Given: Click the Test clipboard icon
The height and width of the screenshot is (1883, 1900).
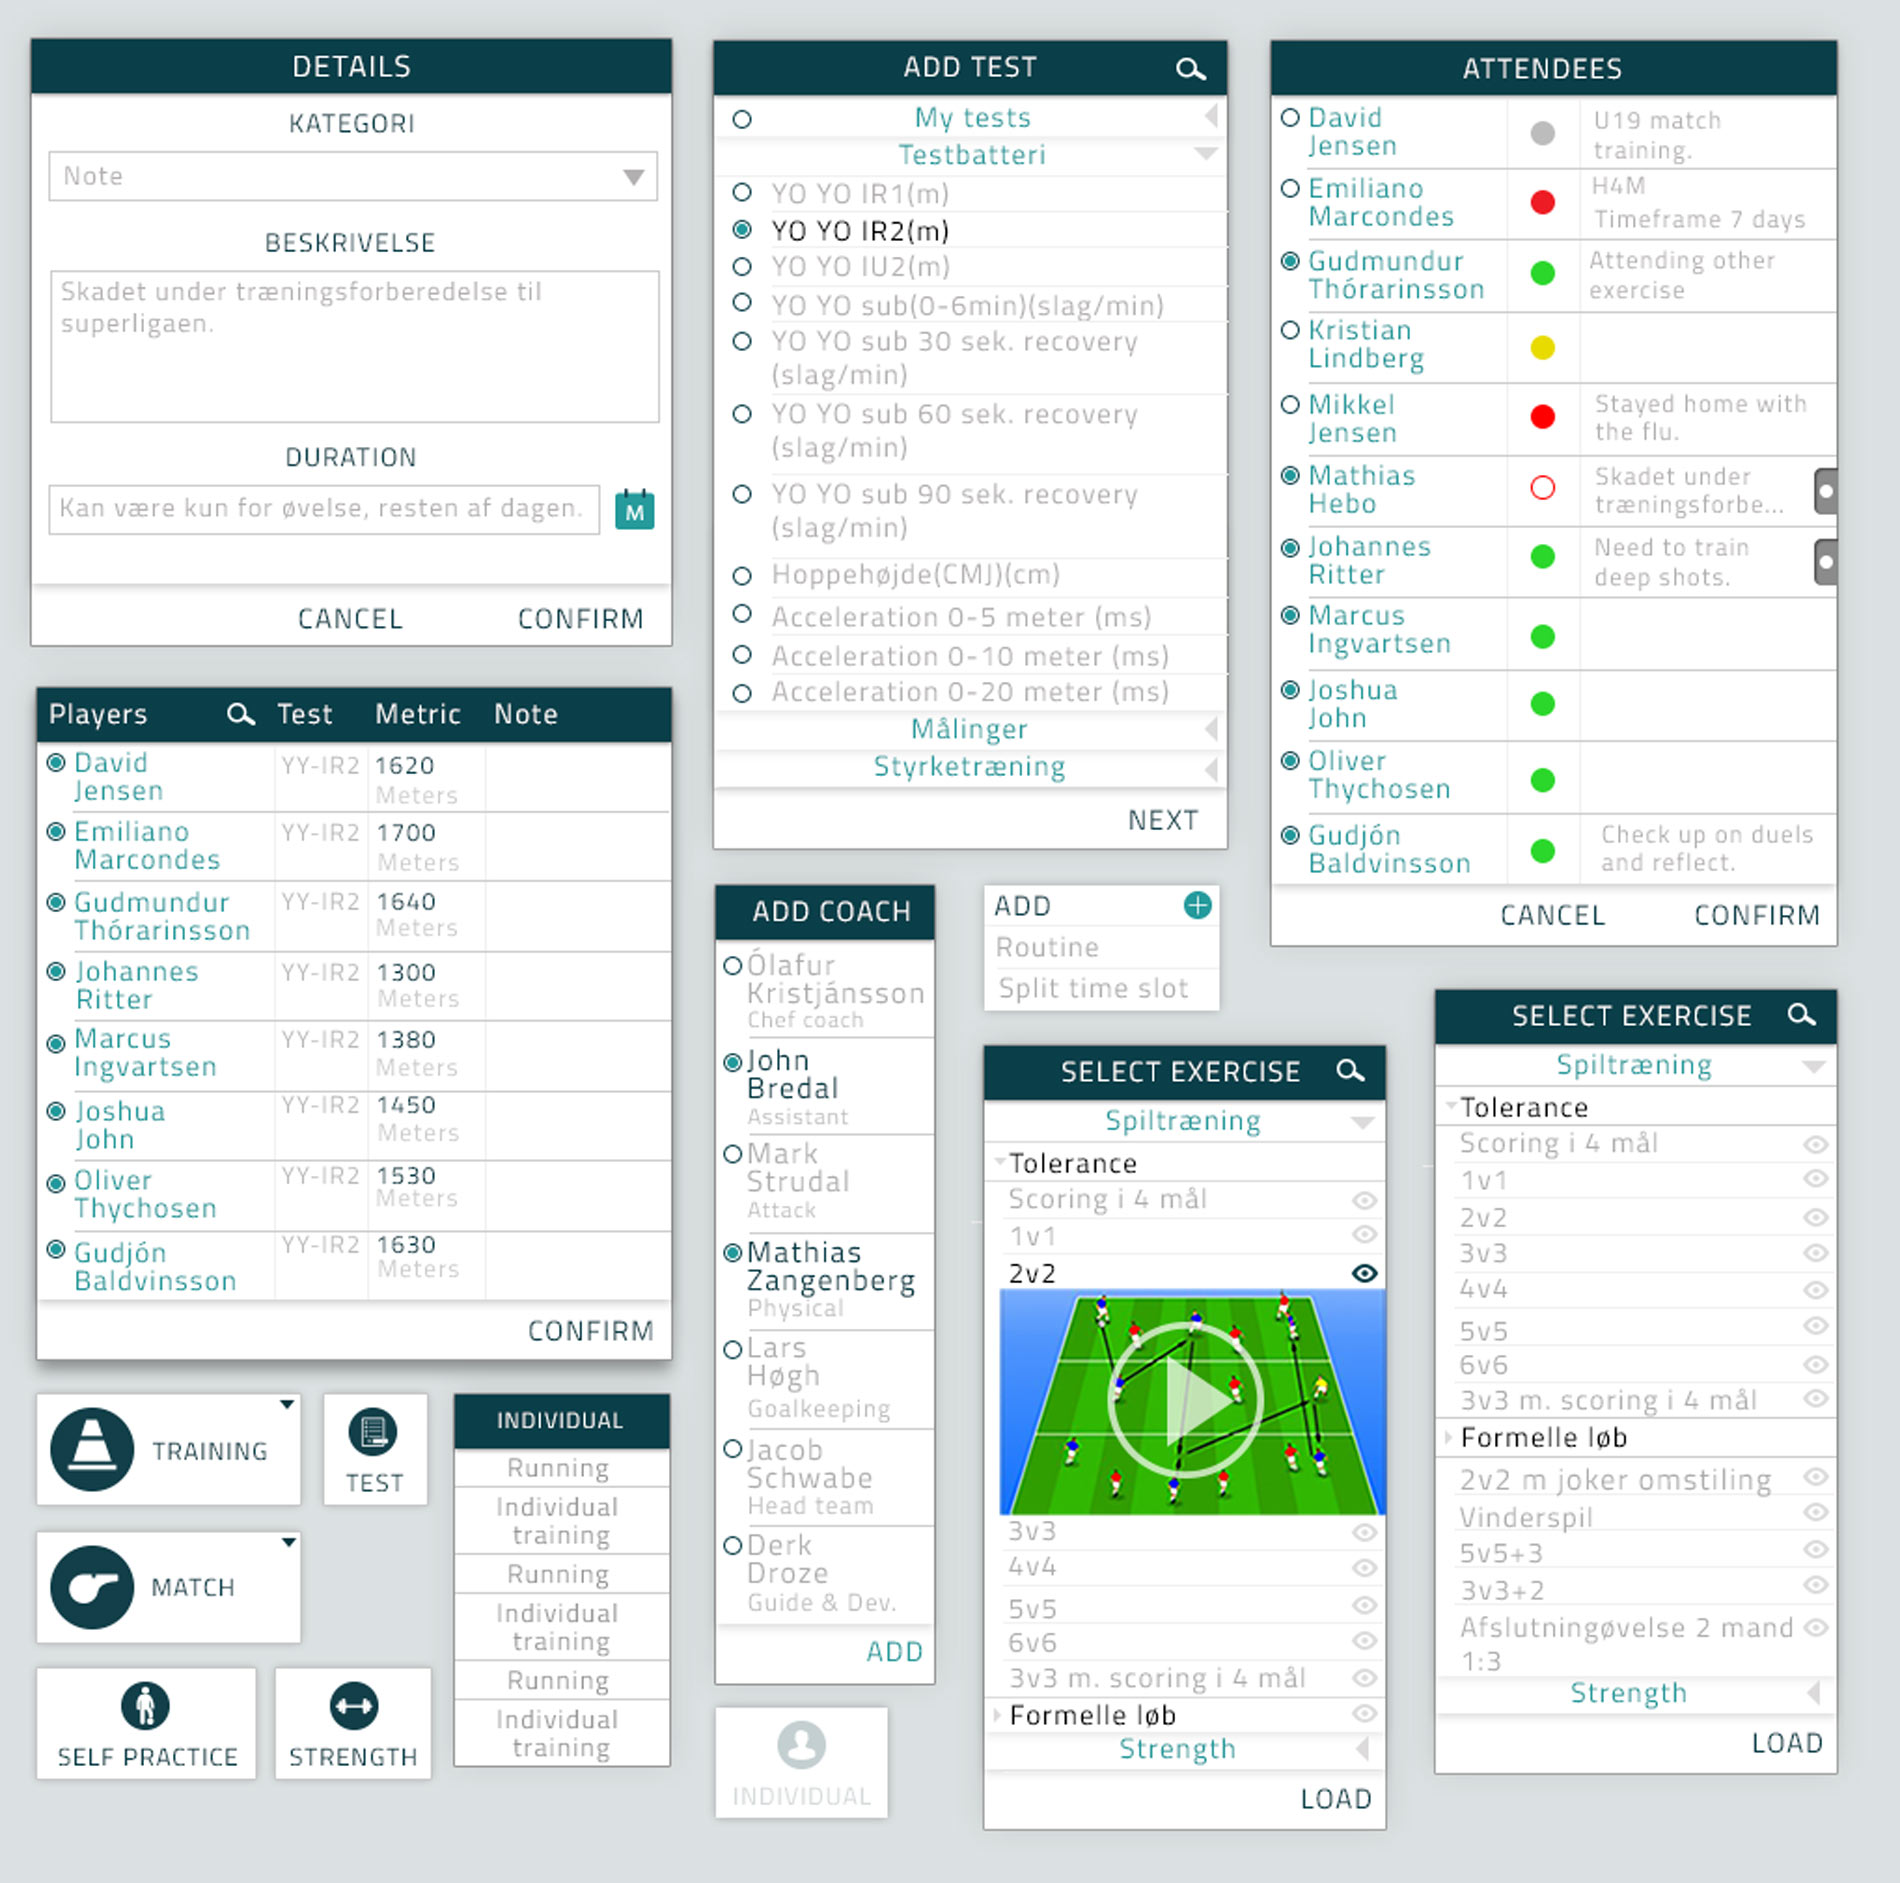Looking at the screenshot, I should (373, 1432).
